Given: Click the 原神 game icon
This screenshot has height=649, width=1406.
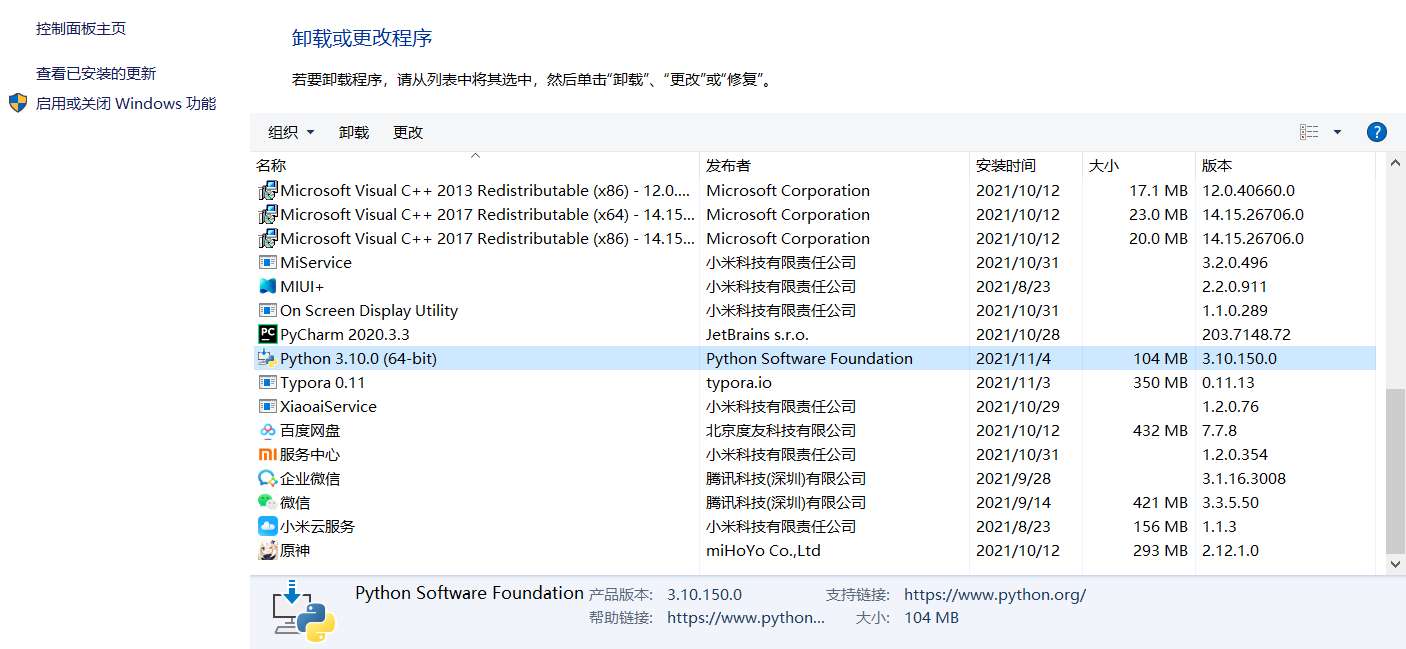Looking at the screenshot, I should click(x=267, y=550).
